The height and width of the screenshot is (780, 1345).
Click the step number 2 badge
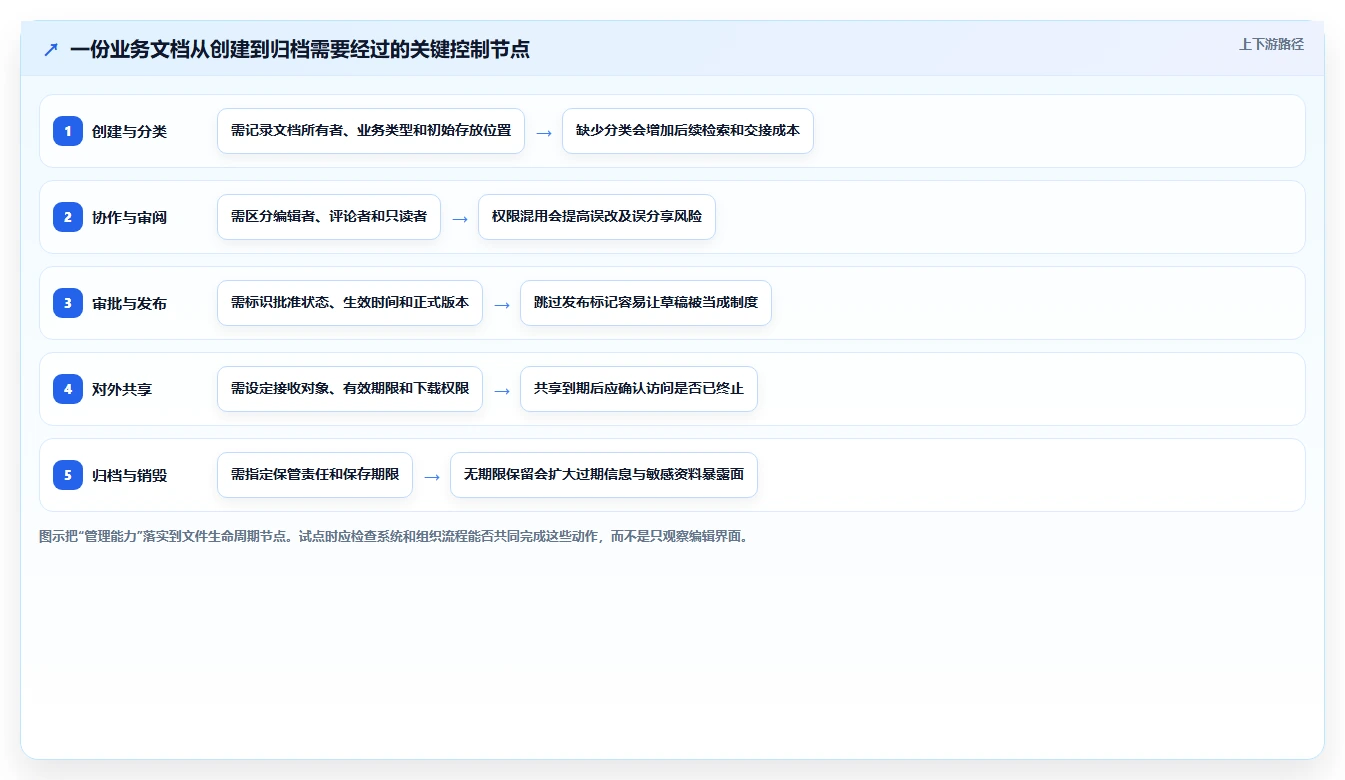(x=68, y=217)
